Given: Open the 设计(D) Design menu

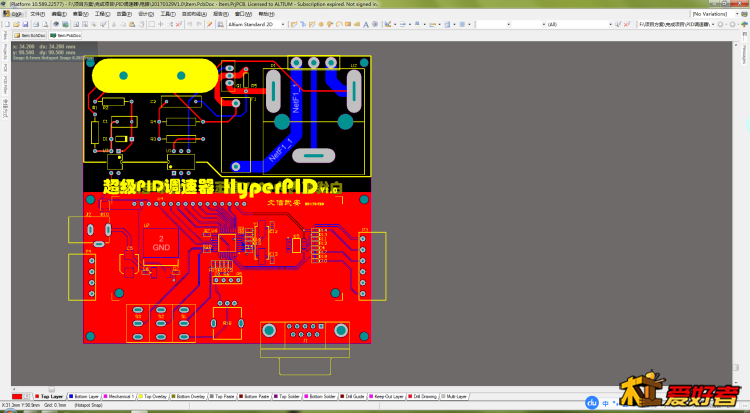Looking at the screenshot, I should (146, 14).
